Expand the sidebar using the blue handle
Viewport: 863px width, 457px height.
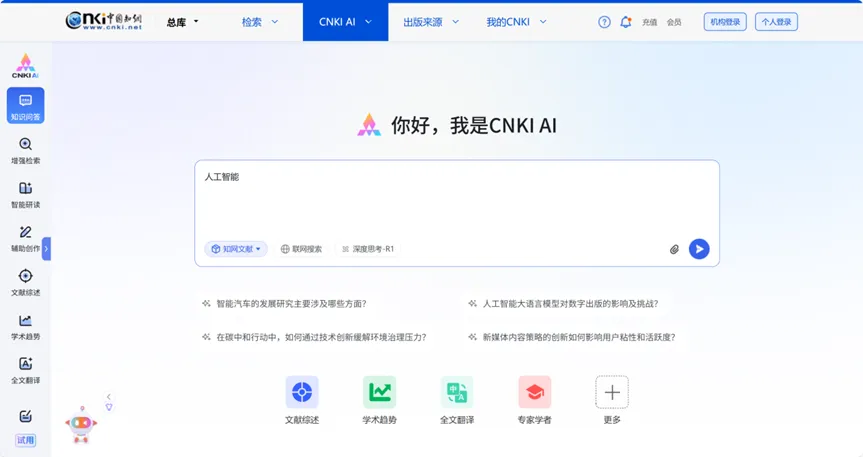tap(46, 249)
